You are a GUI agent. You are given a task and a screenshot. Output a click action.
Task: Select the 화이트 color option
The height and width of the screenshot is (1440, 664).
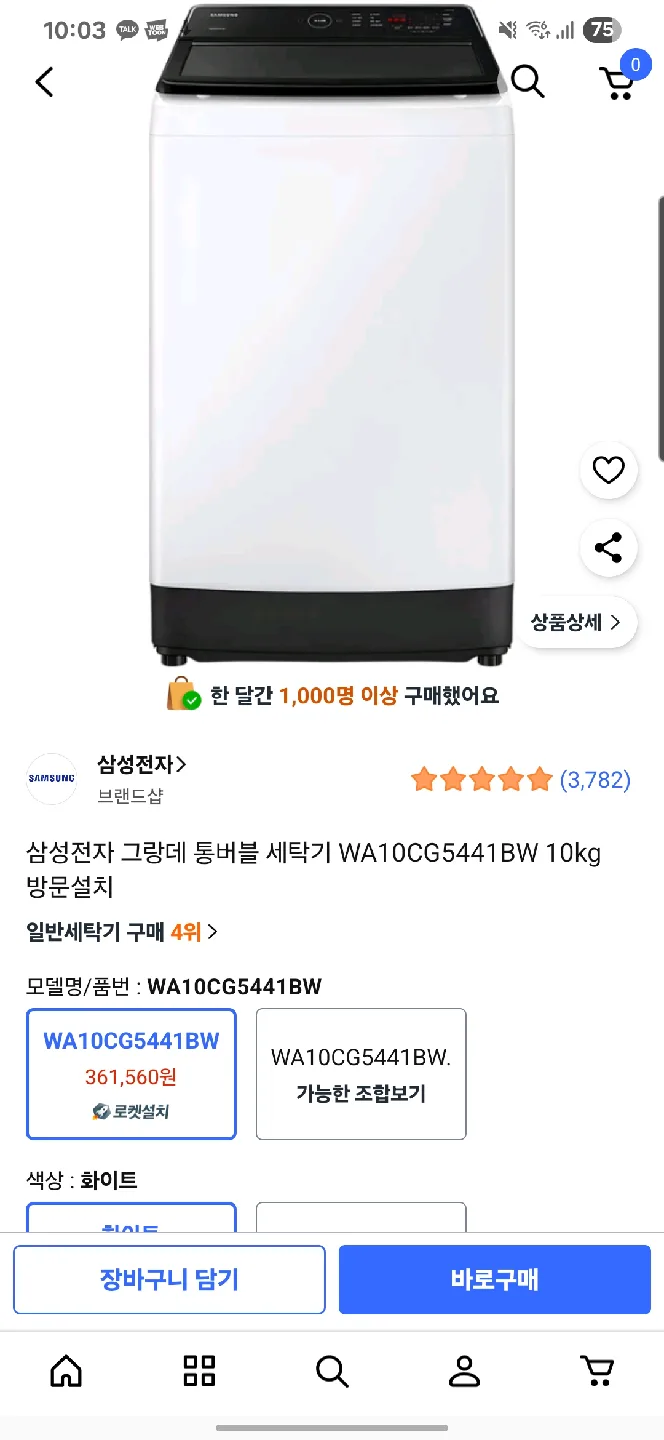click(x=131, y=1218)
